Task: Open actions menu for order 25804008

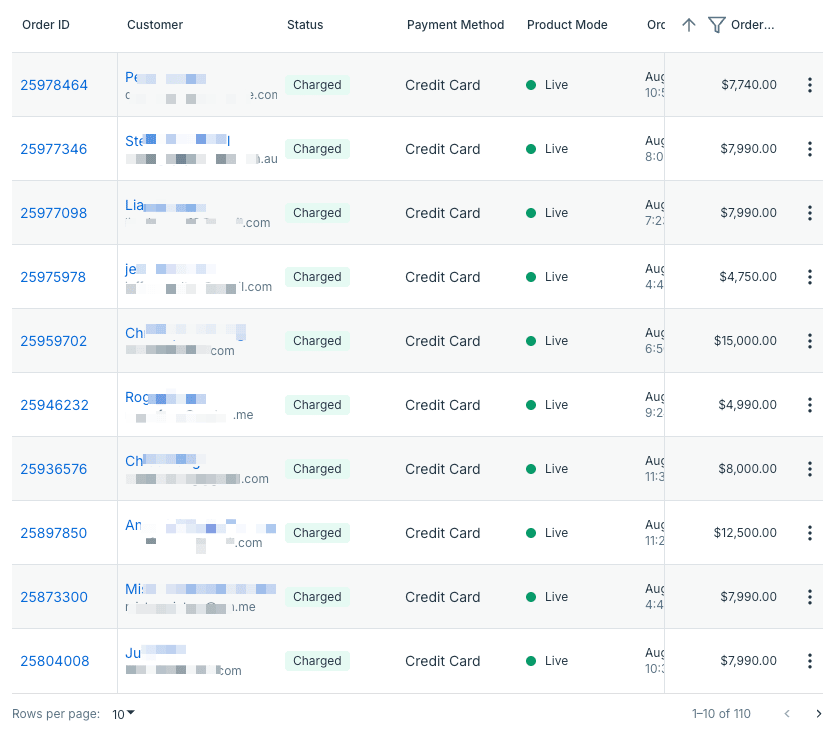Action: [x=810, y=661]
